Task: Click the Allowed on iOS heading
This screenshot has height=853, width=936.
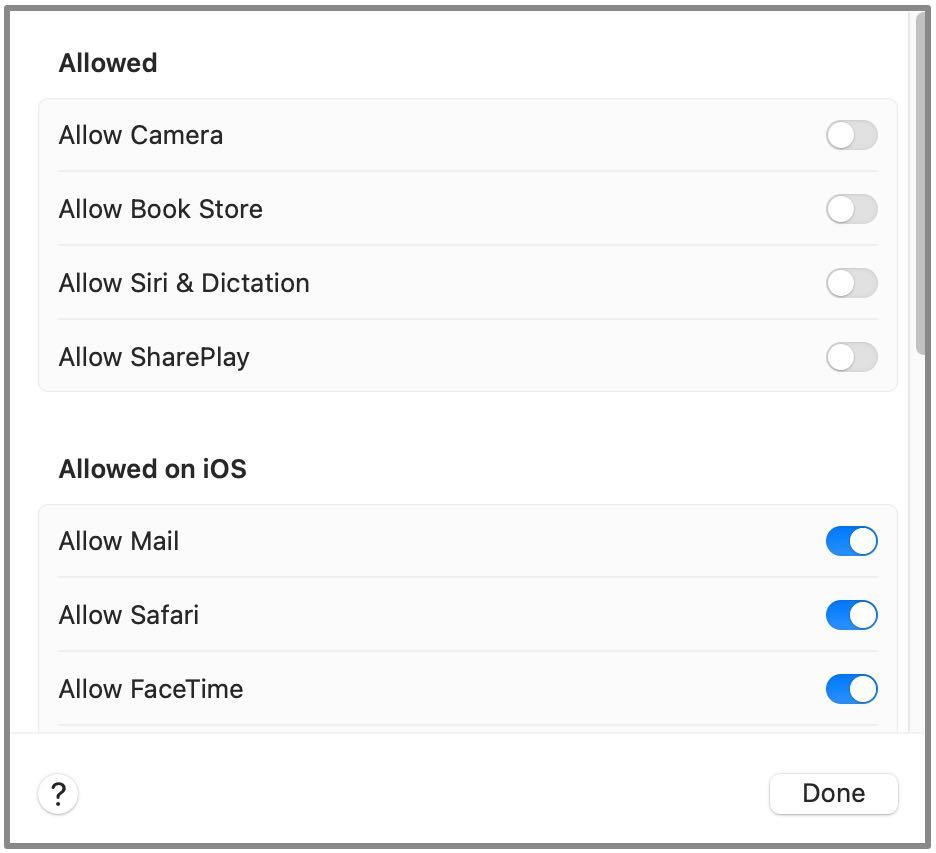Action: (x=153, y=469)
